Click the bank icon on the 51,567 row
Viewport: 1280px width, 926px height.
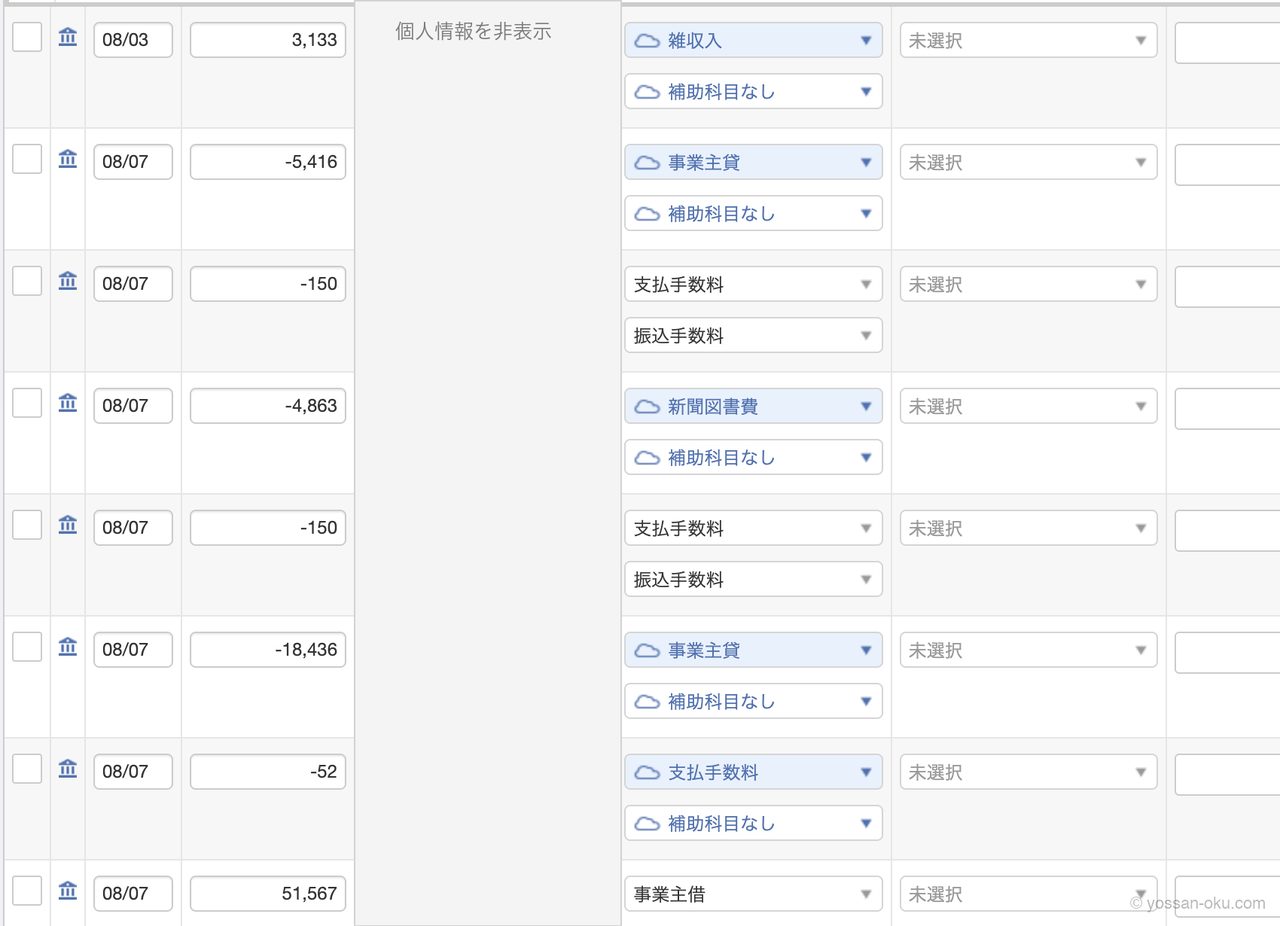68,891
